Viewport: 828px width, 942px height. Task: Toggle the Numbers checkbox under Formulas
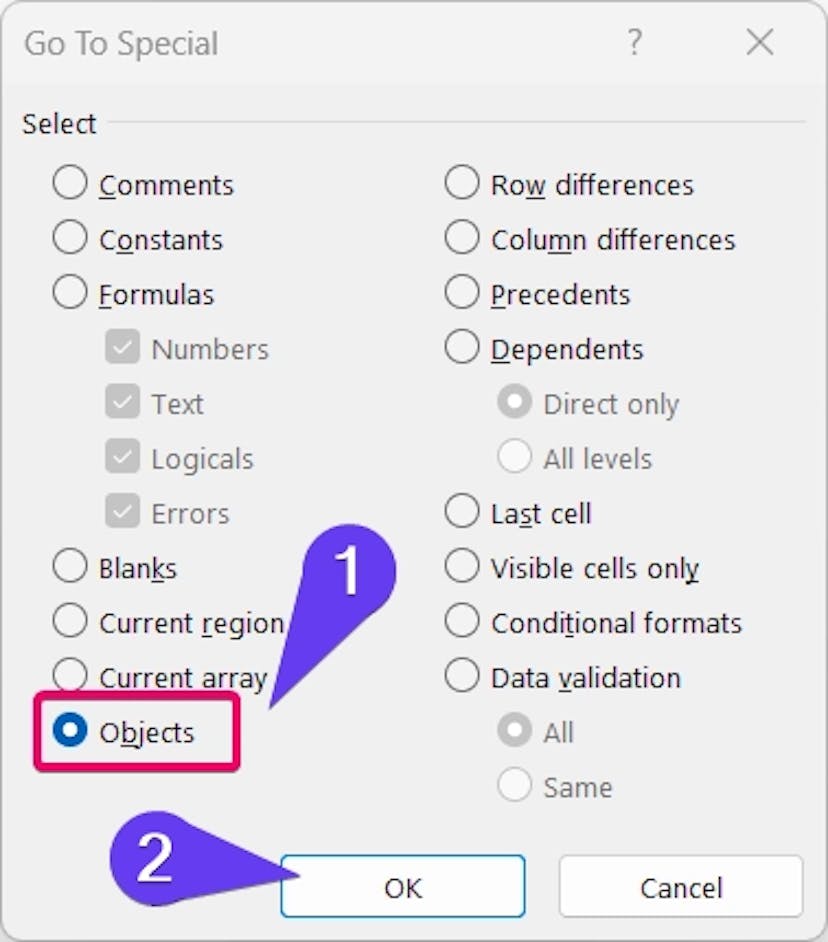[122, 348]
